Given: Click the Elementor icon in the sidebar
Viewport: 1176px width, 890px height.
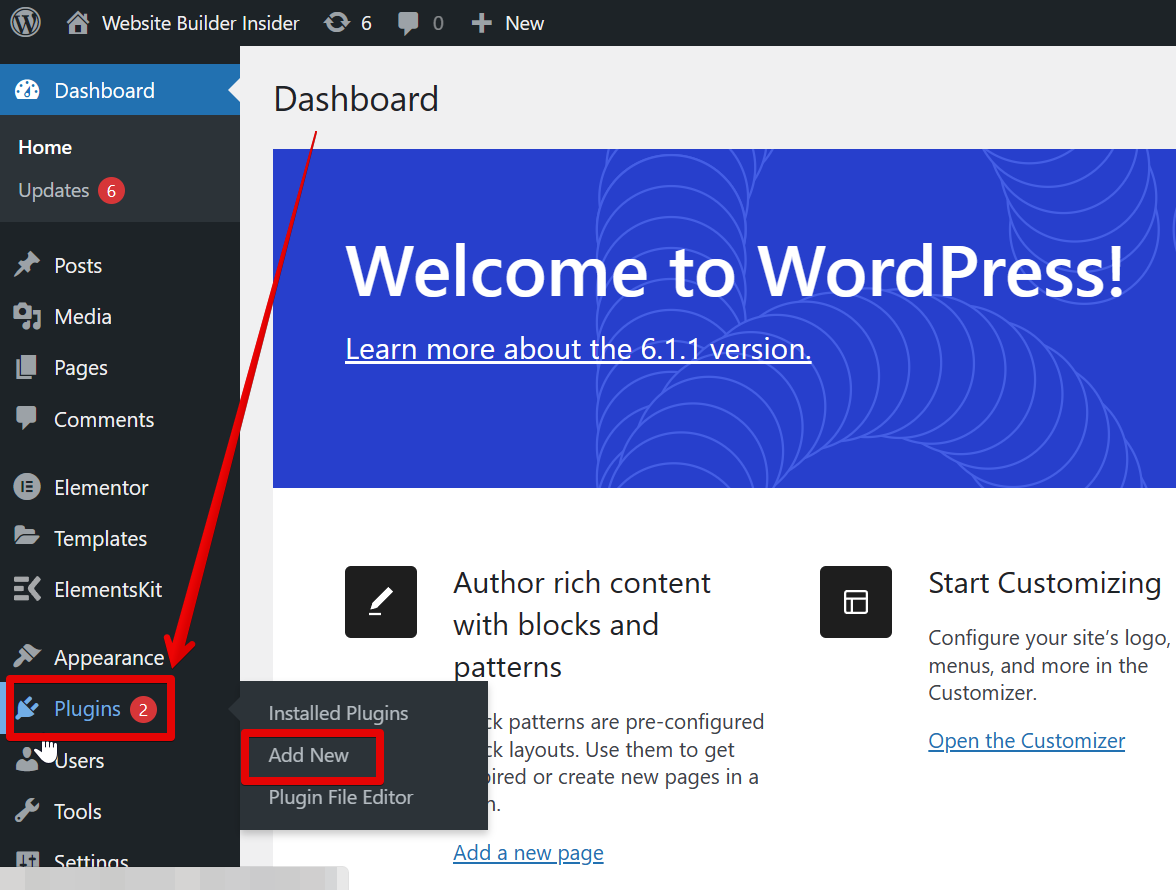Looking at the screenshot, I should click(x=27, y=488).
